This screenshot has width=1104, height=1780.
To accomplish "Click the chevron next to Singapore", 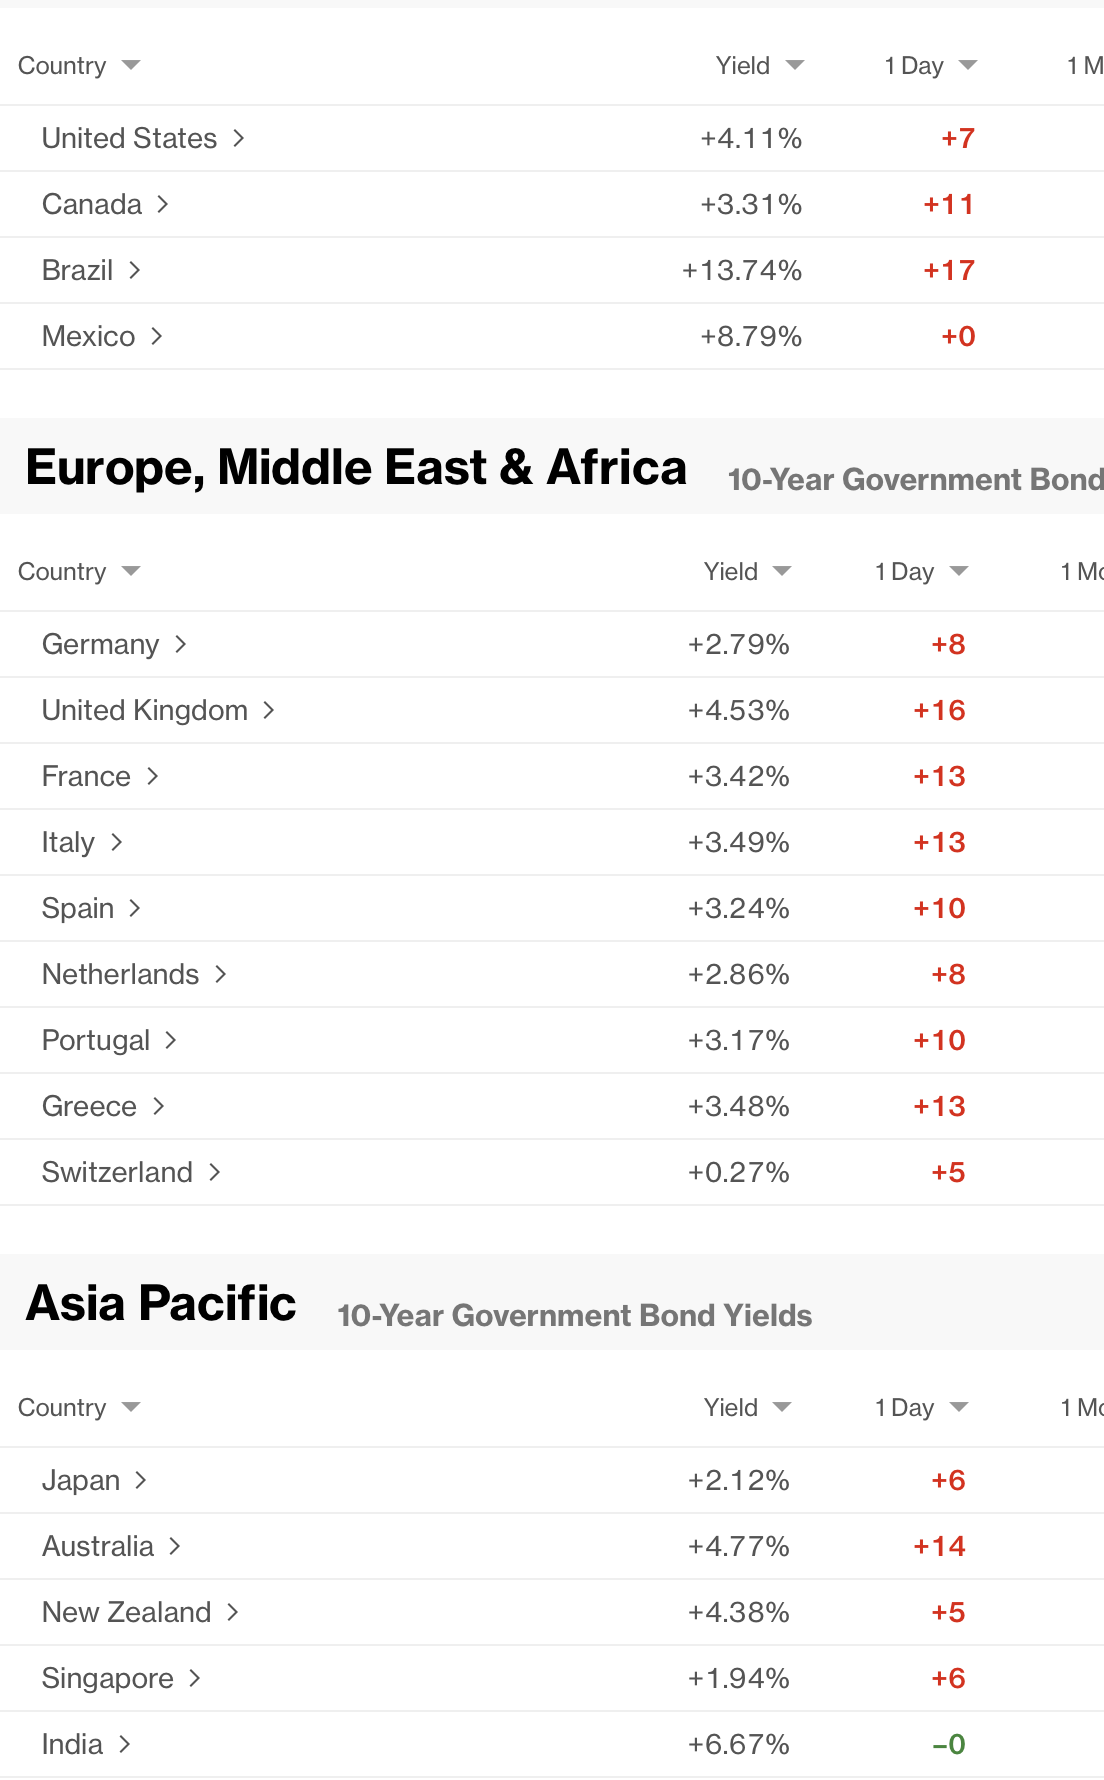I will click(195, 1678).
